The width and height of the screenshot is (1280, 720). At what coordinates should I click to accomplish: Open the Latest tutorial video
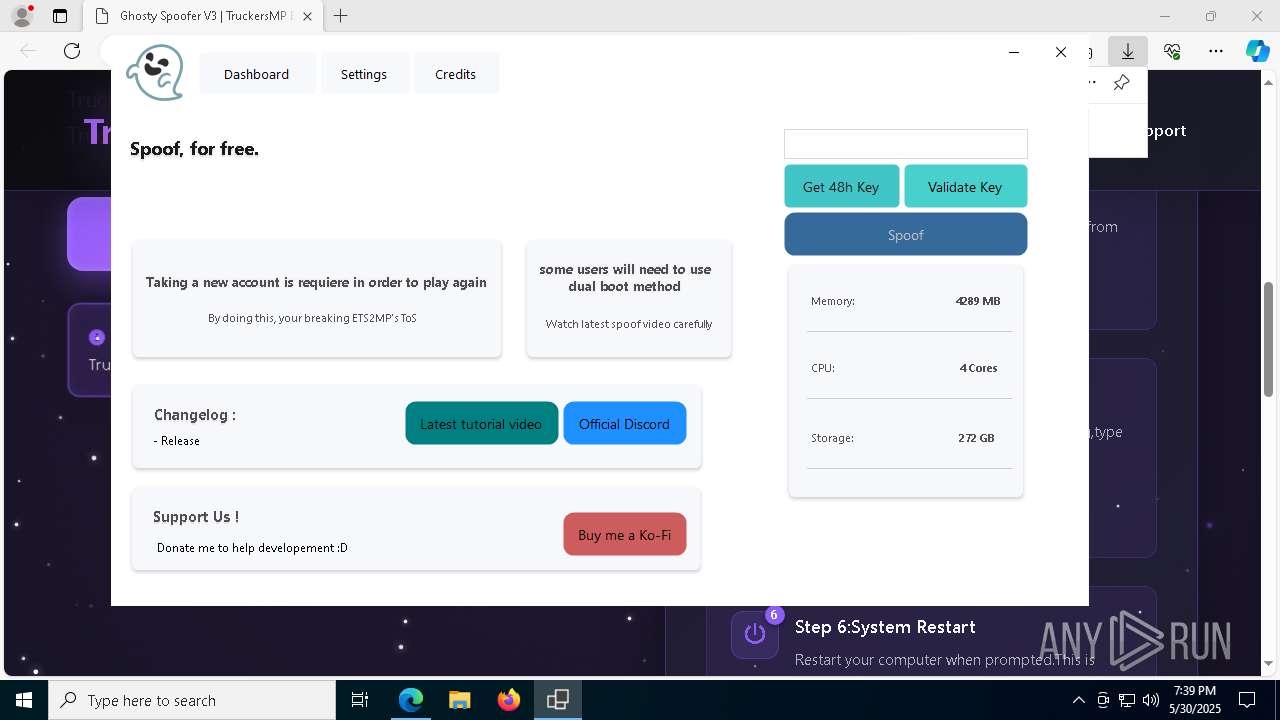click(481, 423)
